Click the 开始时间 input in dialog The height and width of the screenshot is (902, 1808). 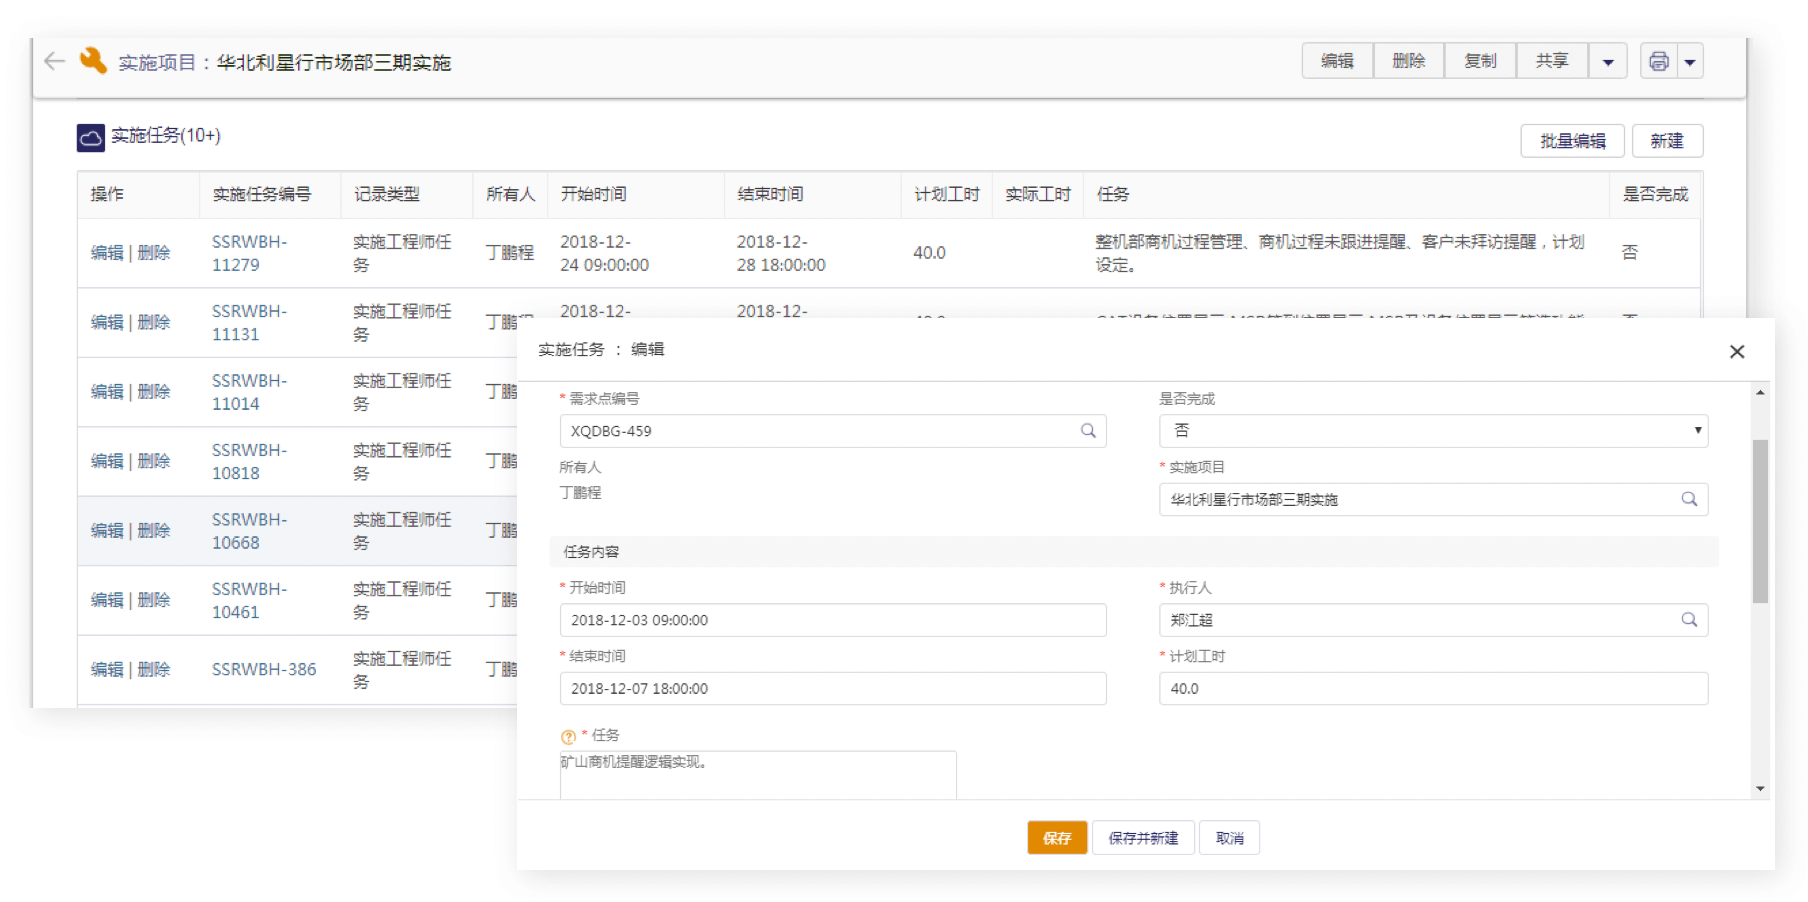tap(833, 620)
